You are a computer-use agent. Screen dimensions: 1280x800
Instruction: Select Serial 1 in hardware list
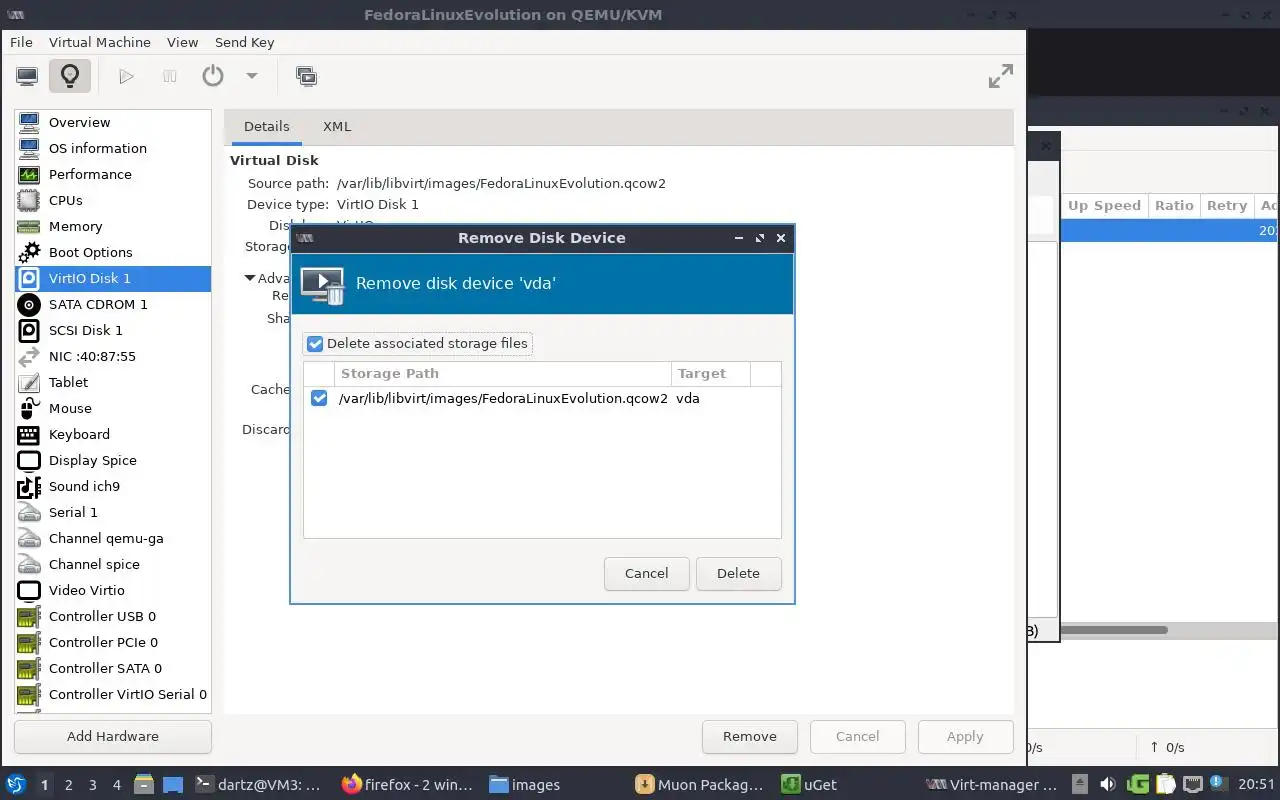click(113, 512)
